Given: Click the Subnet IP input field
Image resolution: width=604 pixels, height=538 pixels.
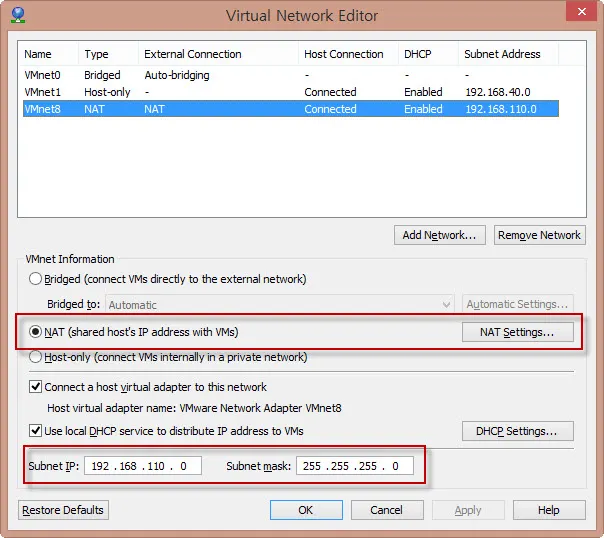Looking at the screenshot, I should click(143, 466).
